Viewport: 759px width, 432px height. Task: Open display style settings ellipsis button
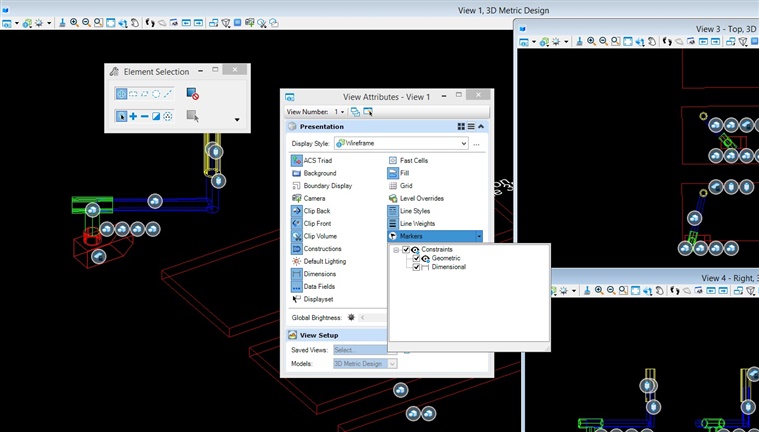tap(476, 144)
